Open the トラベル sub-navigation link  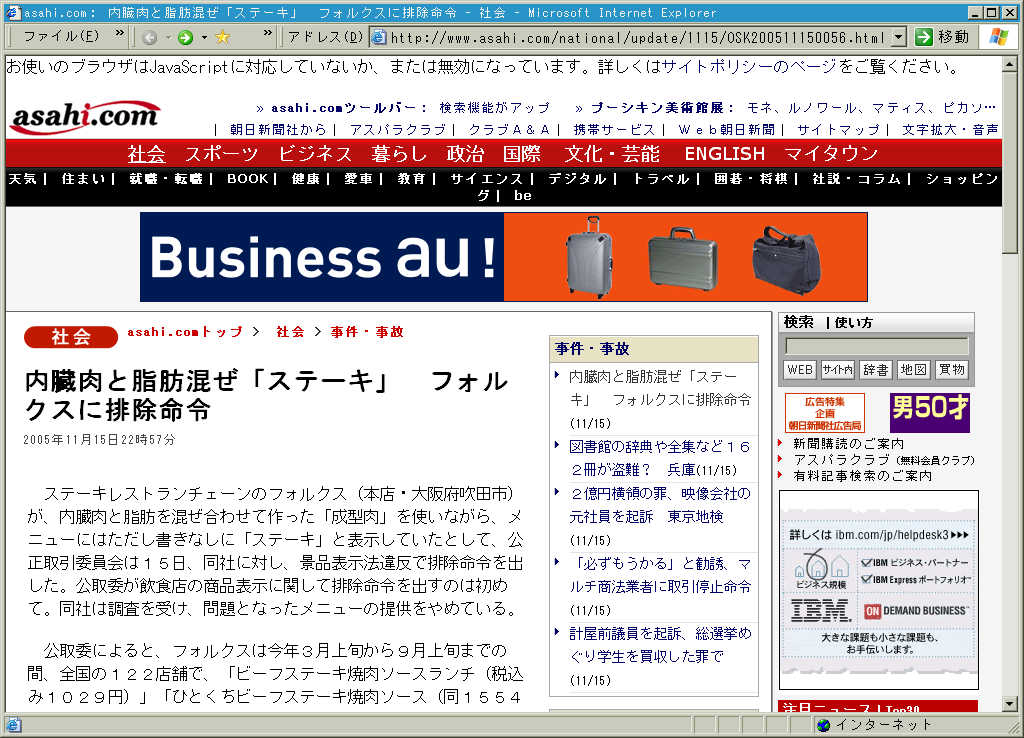pos(661,178)
